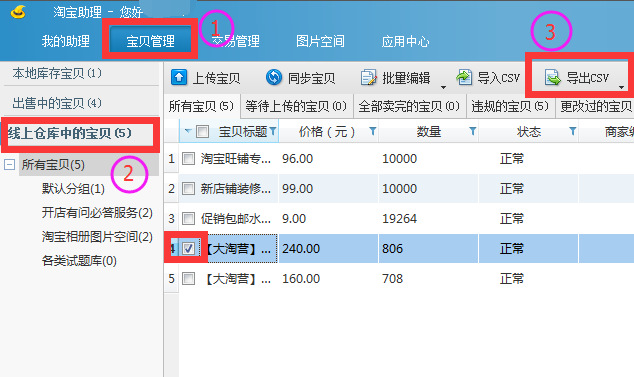Open filter on 数量 column

tap(472, 131)
